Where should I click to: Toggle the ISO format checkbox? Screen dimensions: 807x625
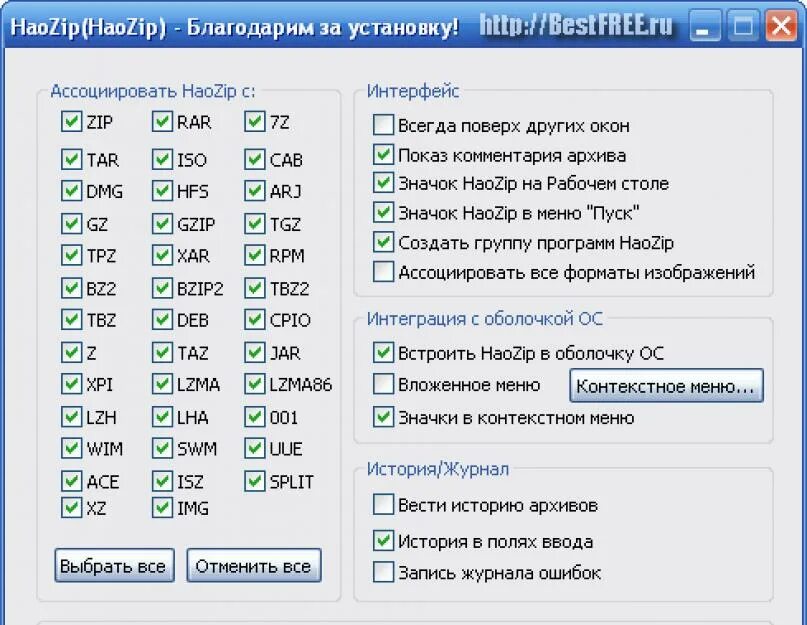click(x=162, y=160)
